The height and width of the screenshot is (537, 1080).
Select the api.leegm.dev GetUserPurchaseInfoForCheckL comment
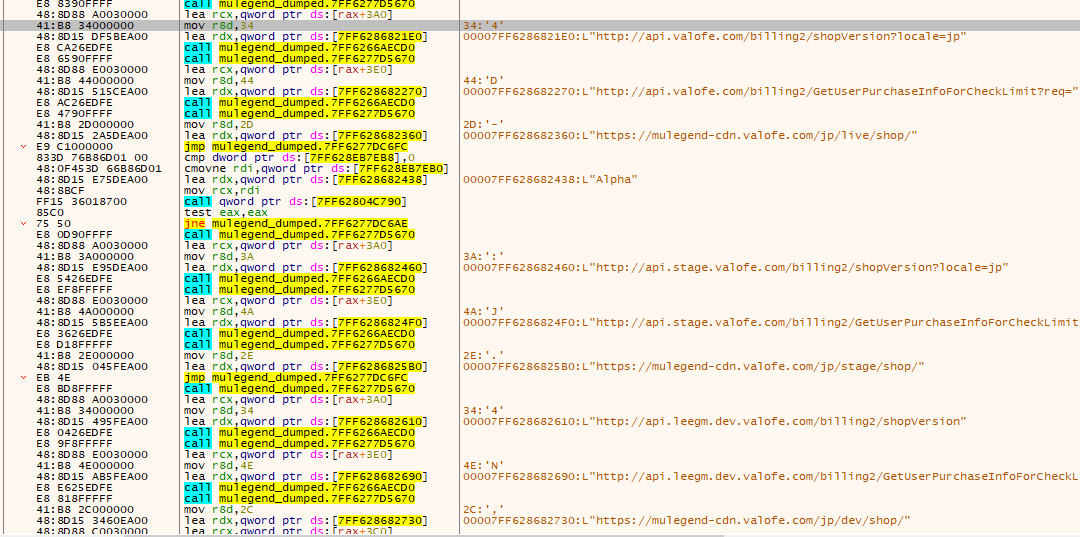pyautogui.click(x=771, y=477)
